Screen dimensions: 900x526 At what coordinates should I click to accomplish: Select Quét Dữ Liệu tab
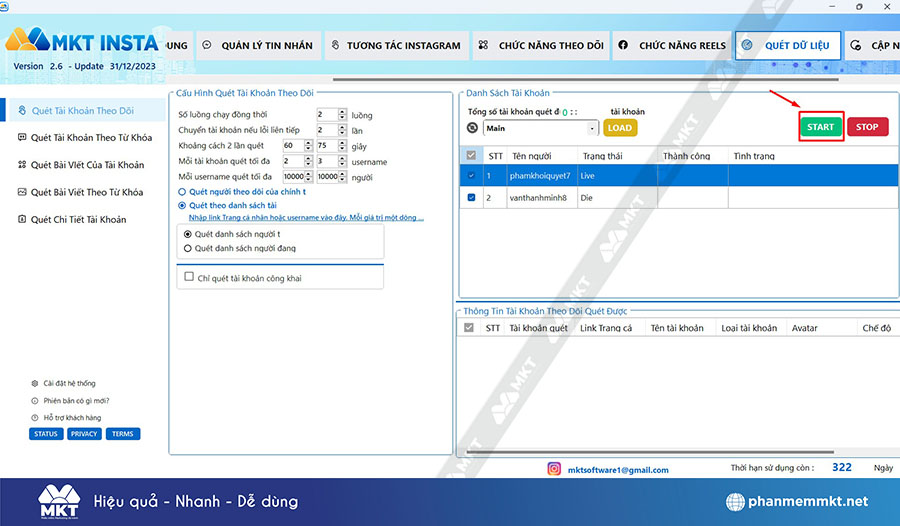788,45
